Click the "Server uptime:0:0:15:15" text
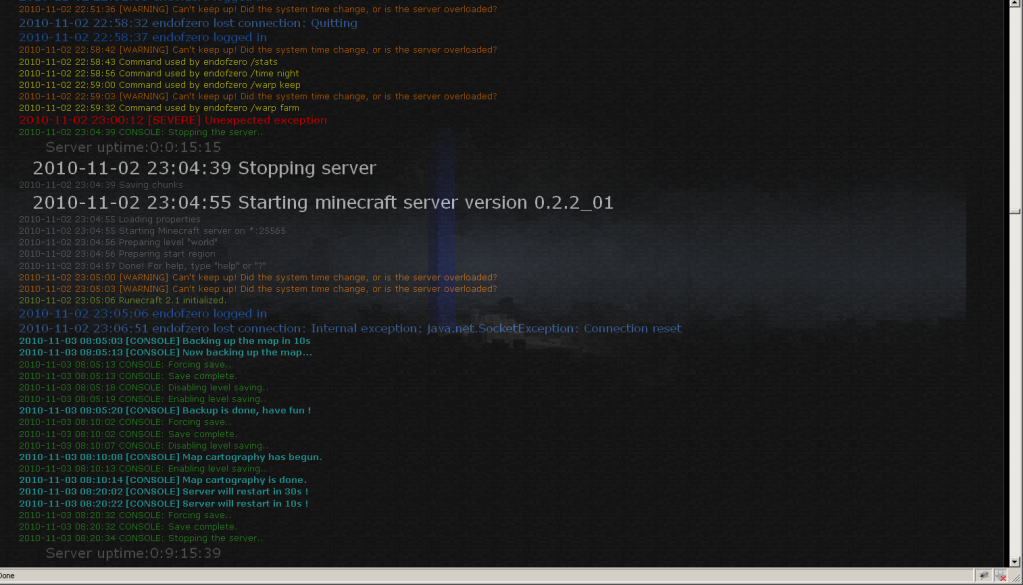Screen dimensions: 1023x585 tap(133, 147)
